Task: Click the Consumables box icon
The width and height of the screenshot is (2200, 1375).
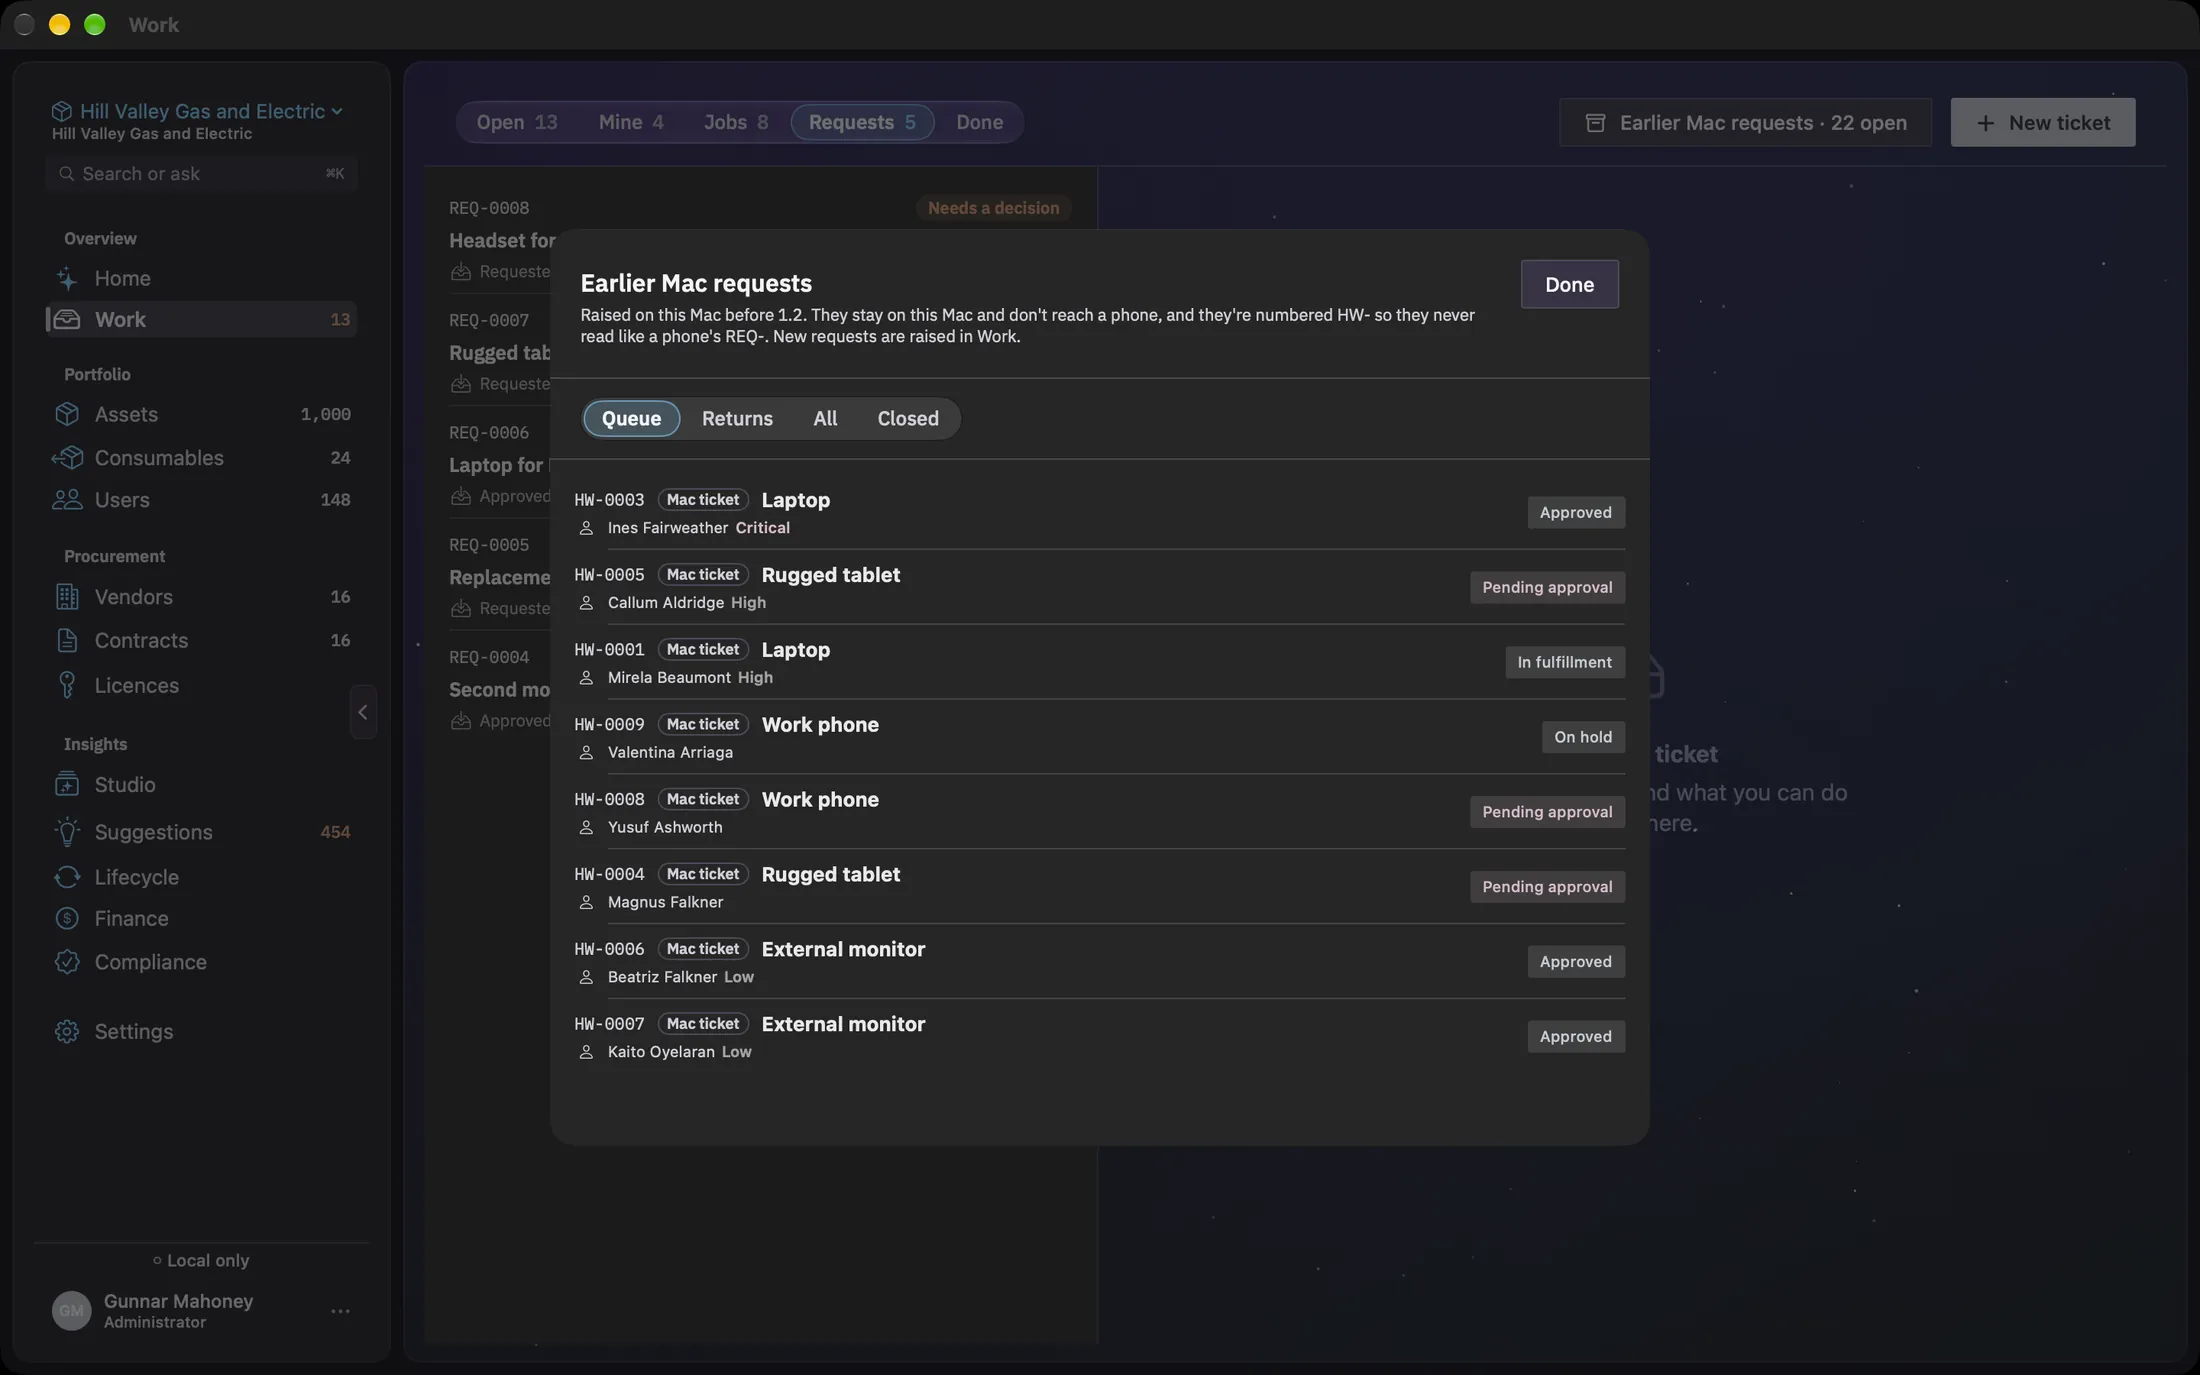Action: point(67,458)
